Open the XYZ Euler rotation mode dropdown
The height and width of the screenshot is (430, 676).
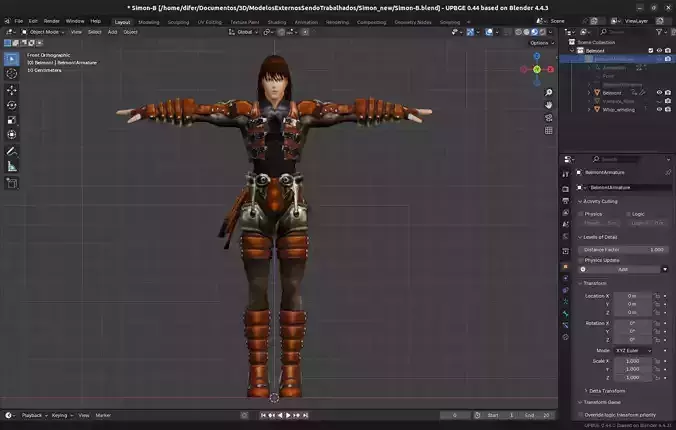click(633, 351)
